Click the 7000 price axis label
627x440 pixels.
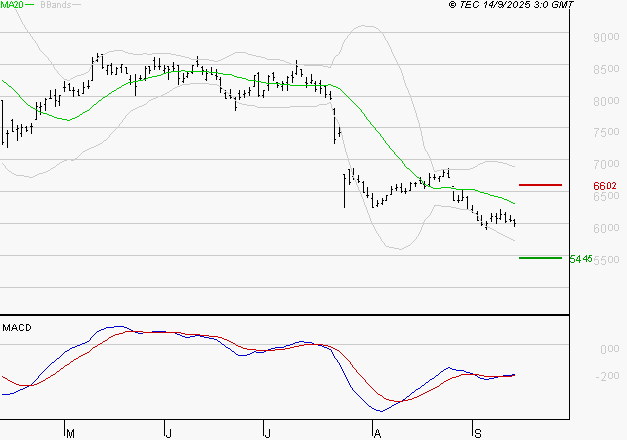(x=606, y=164)
